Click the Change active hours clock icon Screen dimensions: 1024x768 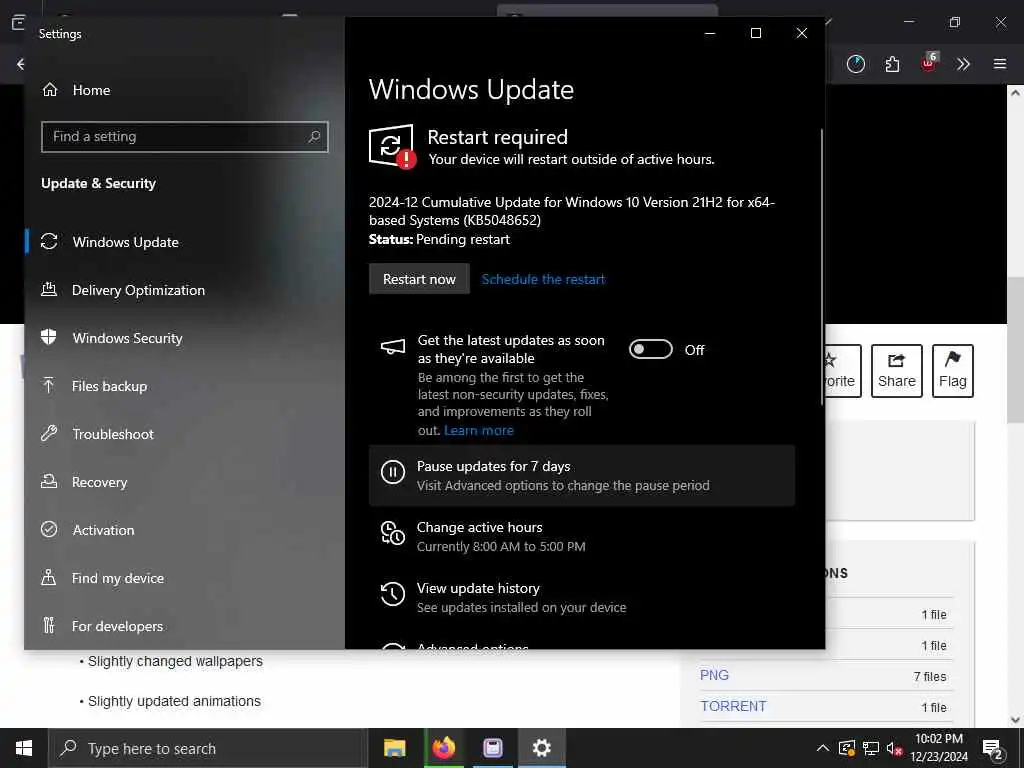click(392, 533)
